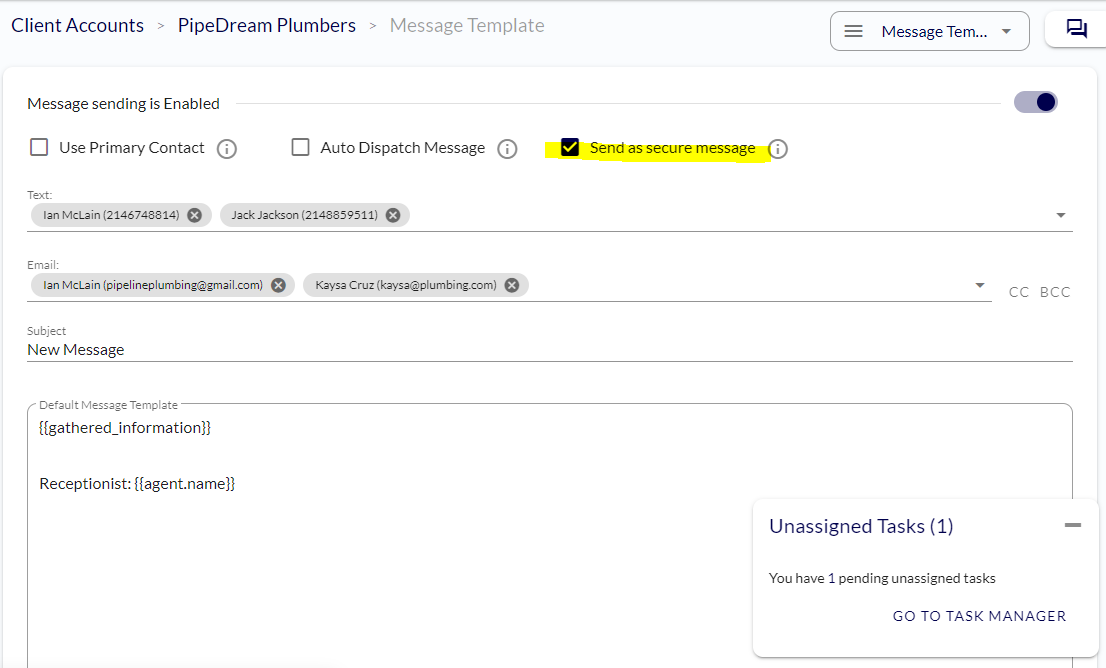Remove Ian McLain from the Text recipients

coord(195,214)
